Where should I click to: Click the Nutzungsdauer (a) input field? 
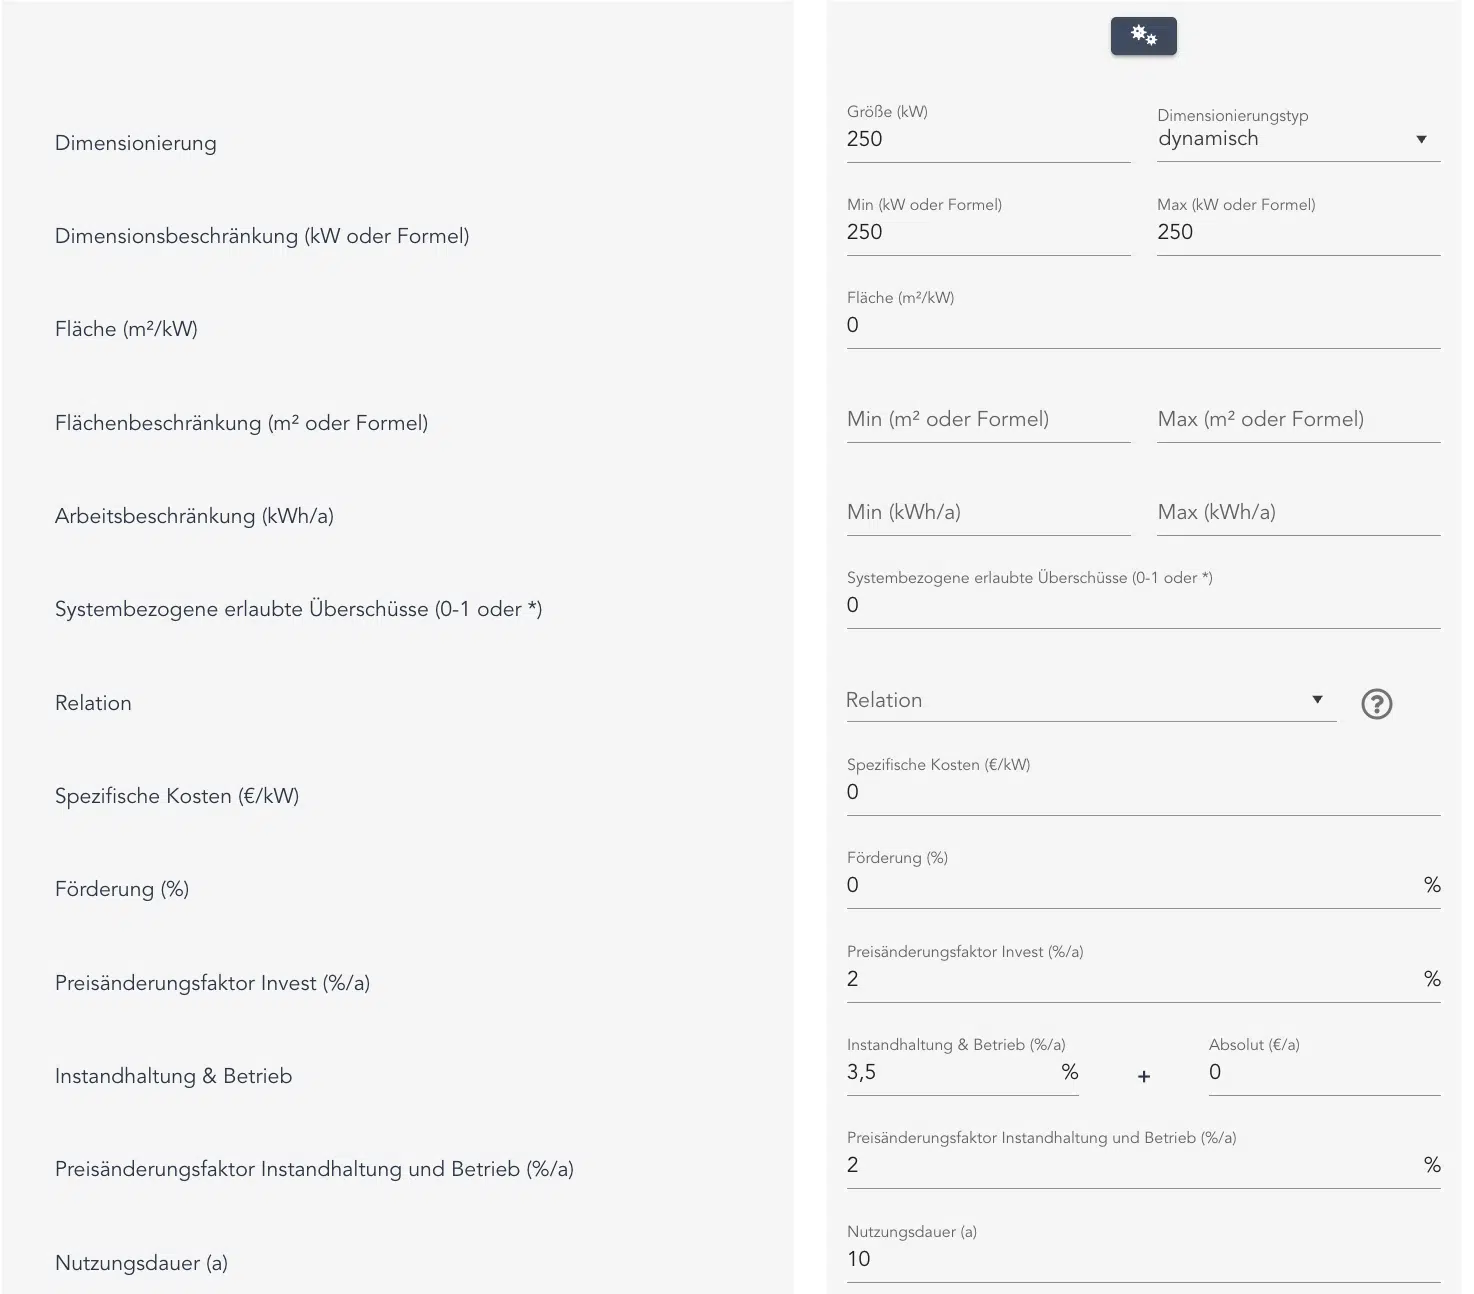(1142, 1259)
